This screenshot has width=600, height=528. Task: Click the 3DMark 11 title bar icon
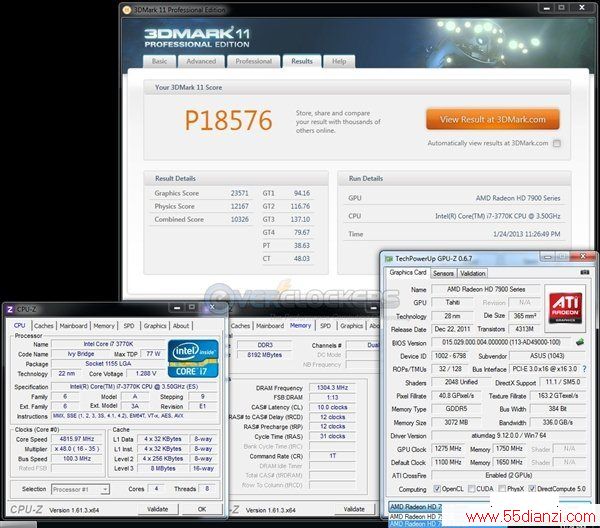coord(127,10)
